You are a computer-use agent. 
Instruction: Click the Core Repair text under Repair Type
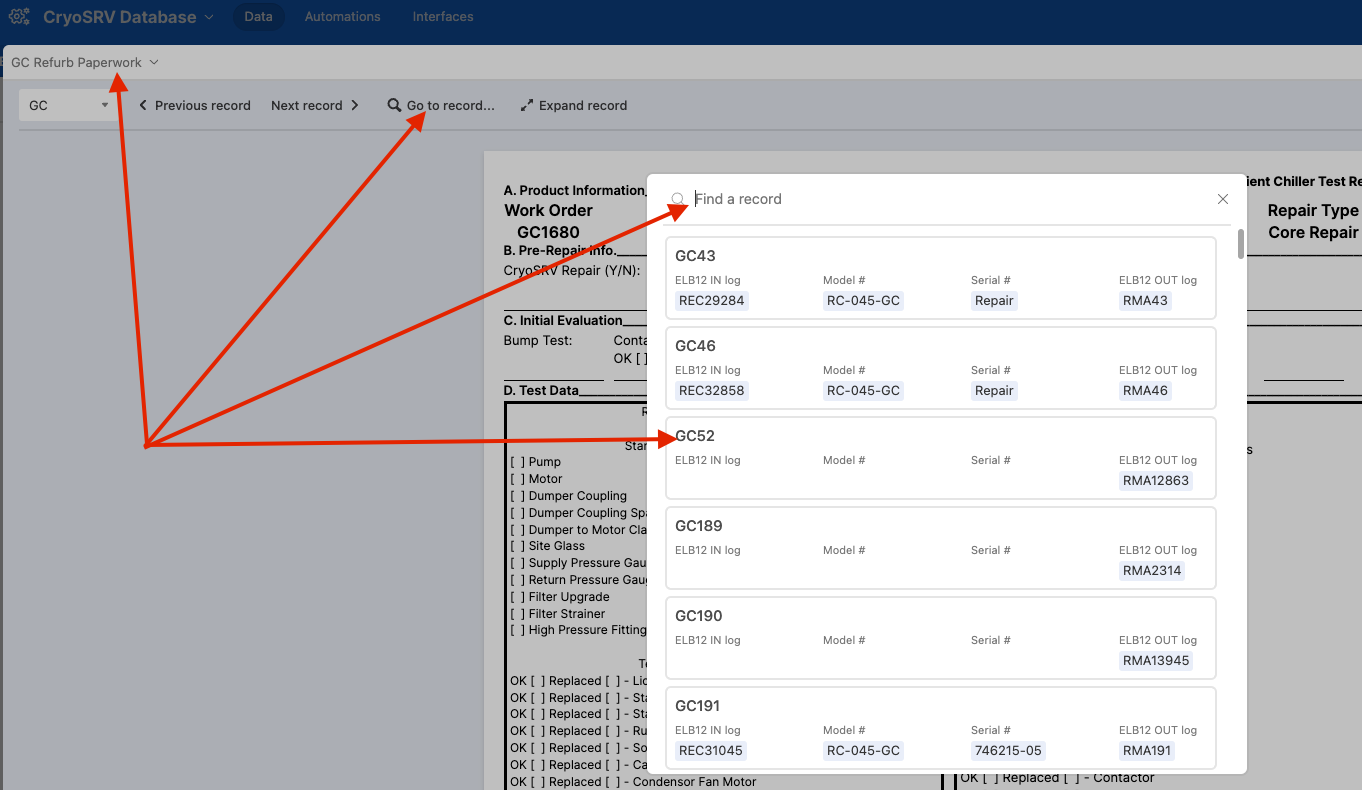click(1313, 232)
